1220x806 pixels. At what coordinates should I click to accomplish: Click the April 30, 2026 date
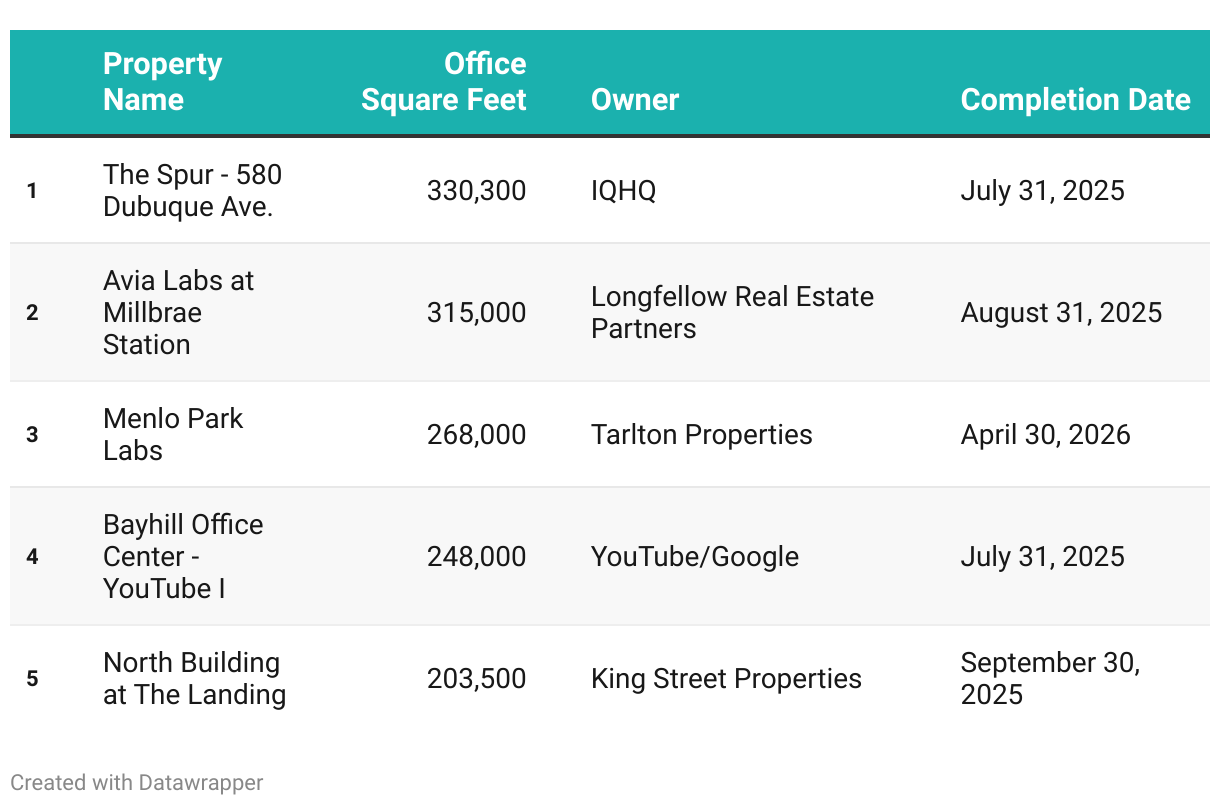click(x=1045, y=434)
